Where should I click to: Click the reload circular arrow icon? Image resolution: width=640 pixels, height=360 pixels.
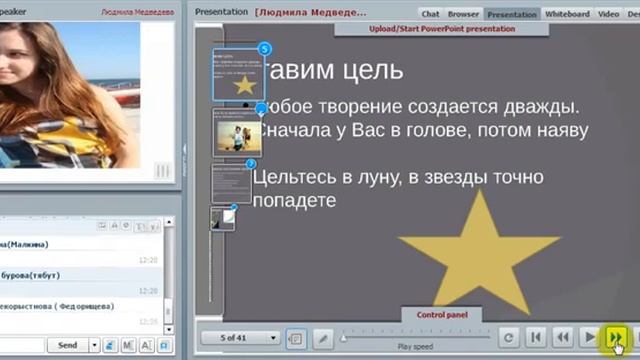tap(509, 338)
